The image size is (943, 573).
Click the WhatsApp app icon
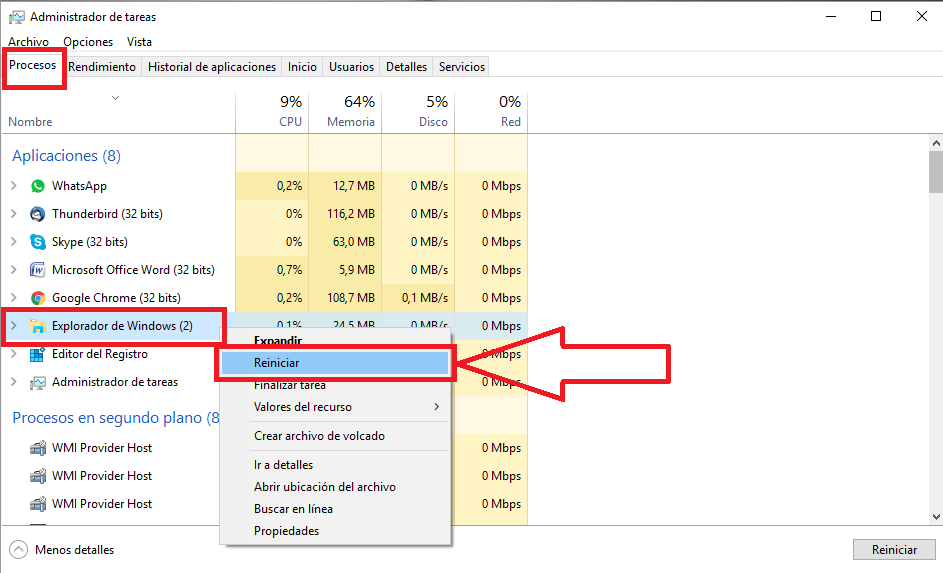coord(38,186)
